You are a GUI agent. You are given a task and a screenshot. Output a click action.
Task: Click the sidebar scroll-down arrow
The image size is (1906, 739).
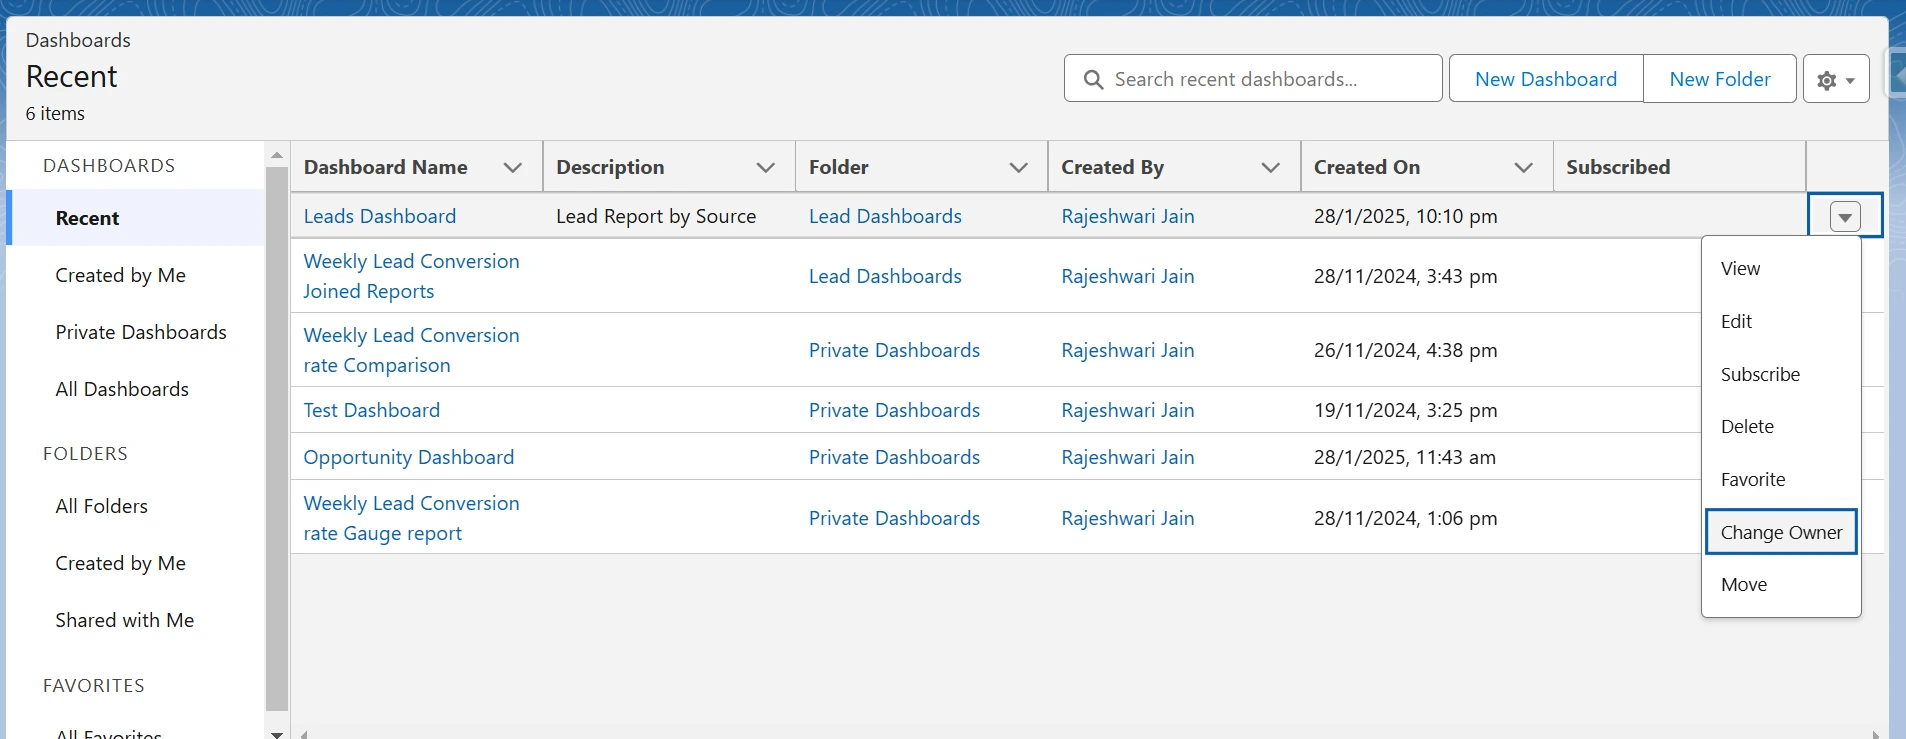tap(277, 733)
